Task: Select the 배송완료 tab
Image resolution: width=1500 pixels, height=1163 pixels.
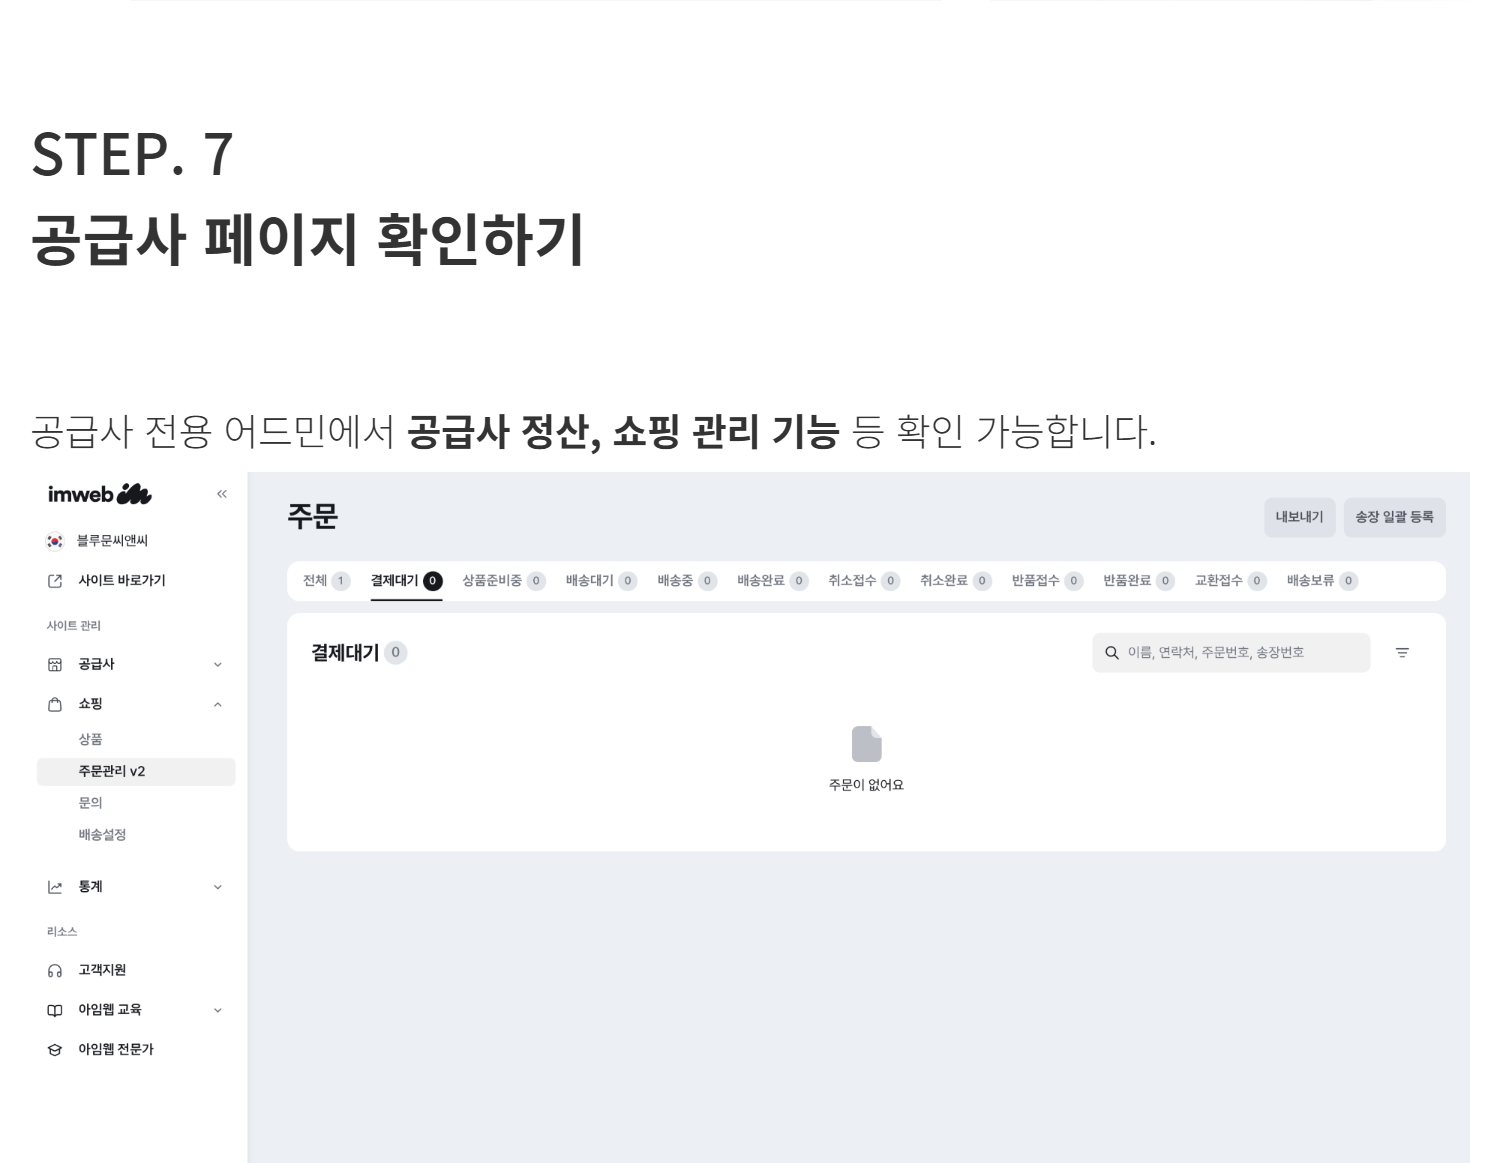Action: pos(772,581)
